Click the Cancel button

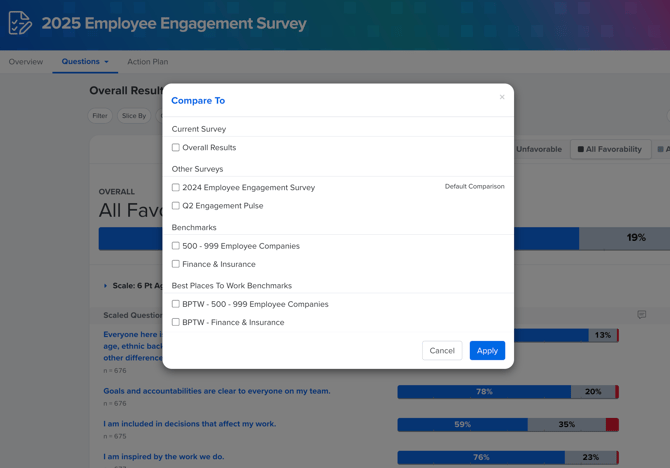442,350
